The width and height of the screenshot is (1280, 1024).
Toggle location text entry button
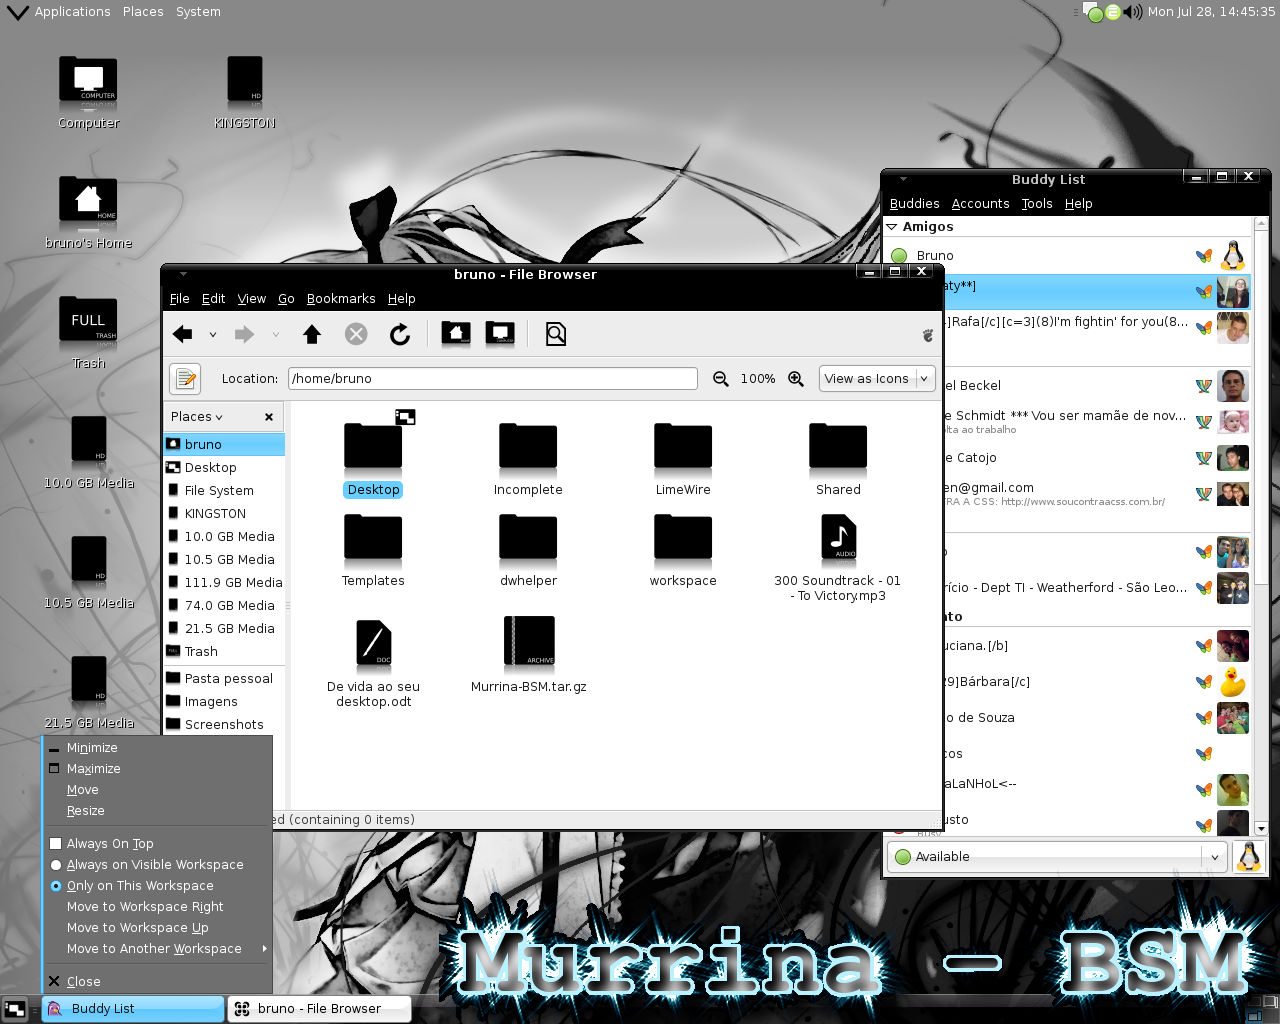(185, 379)
